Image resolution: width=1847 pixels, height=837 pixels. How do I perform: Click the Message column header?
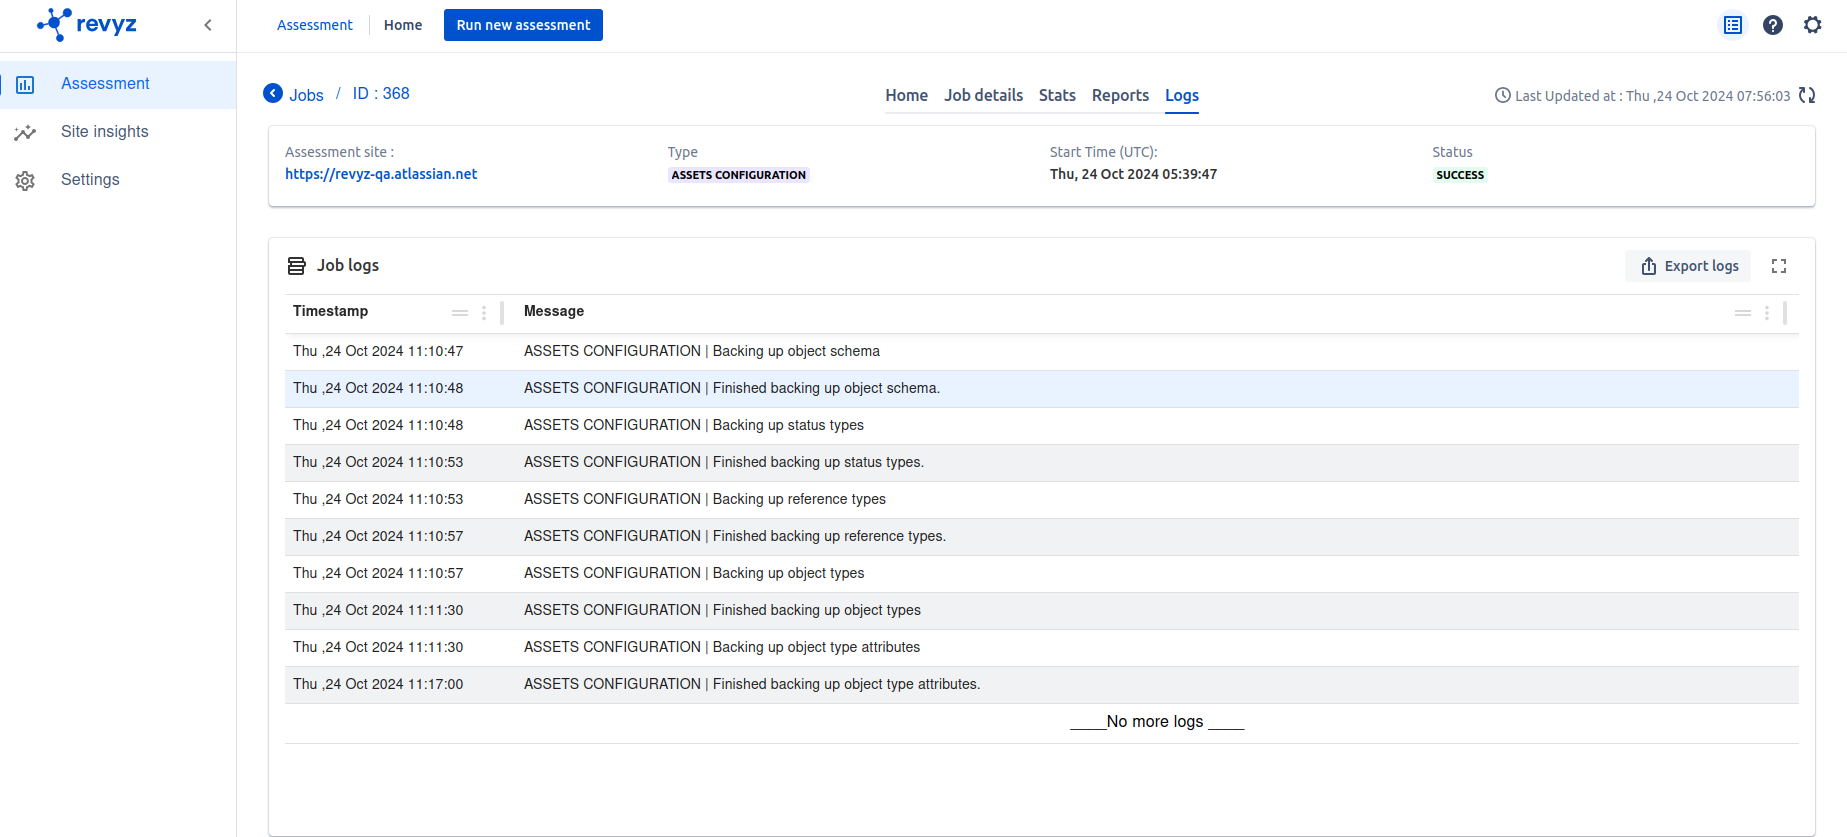[x=554, y=311]
